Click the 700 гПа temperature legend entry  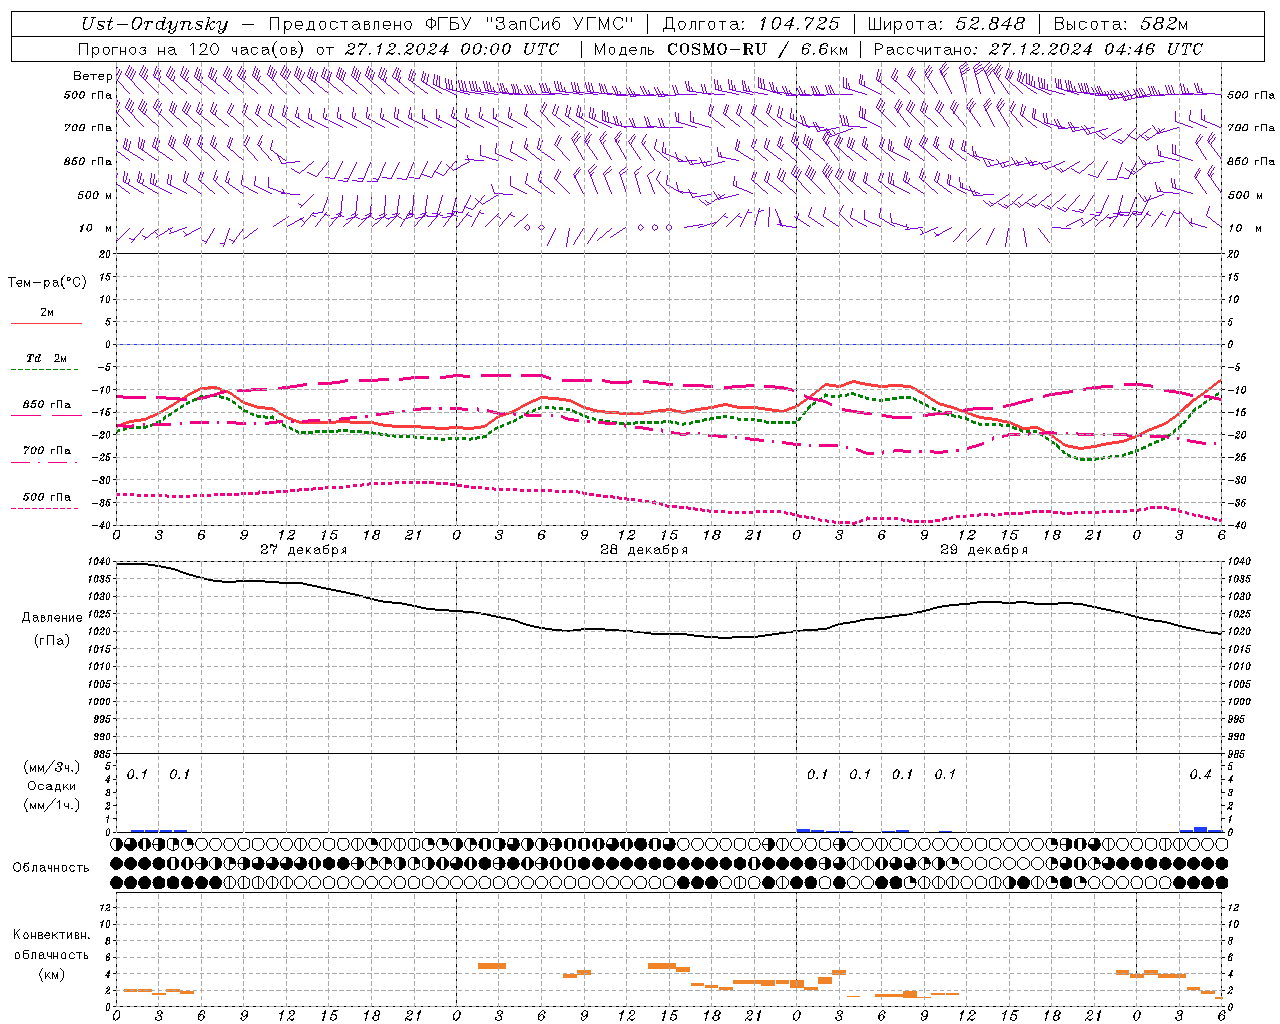46,451
